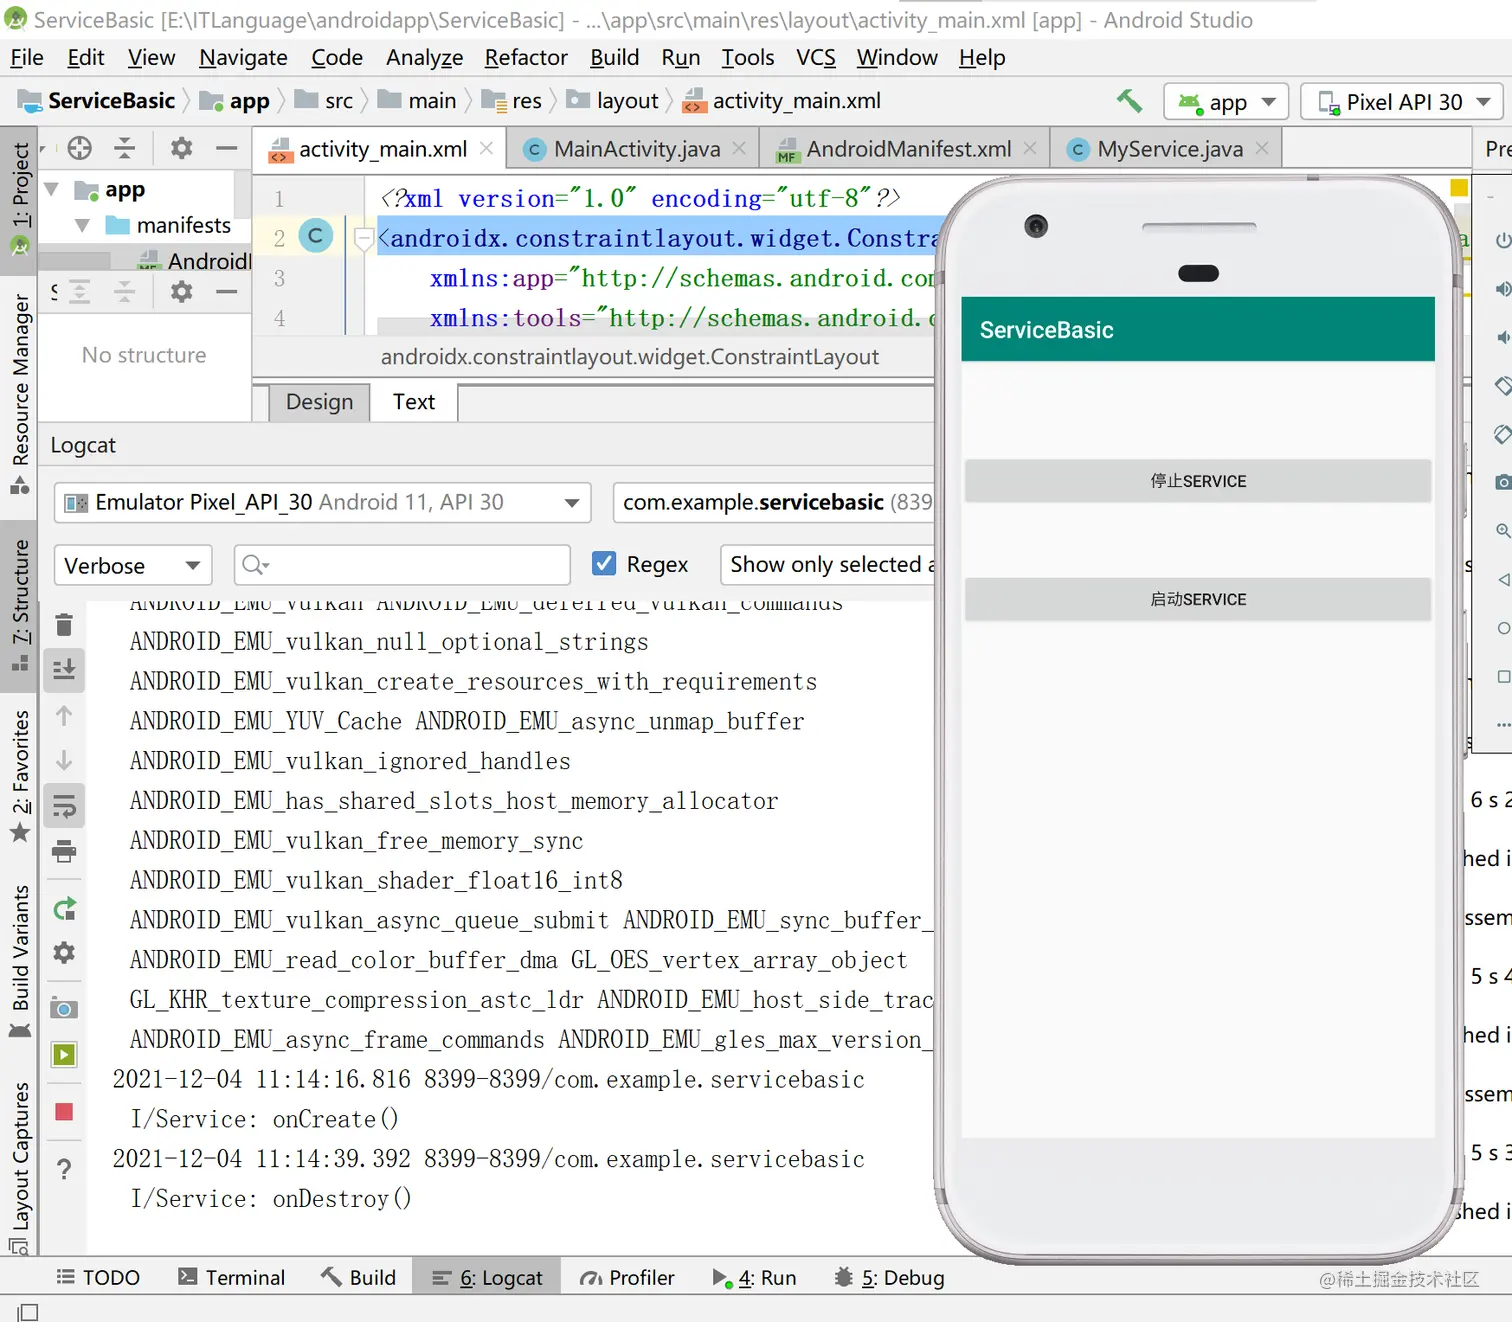Open Logcat help question mark icon

click(64, 1168)
